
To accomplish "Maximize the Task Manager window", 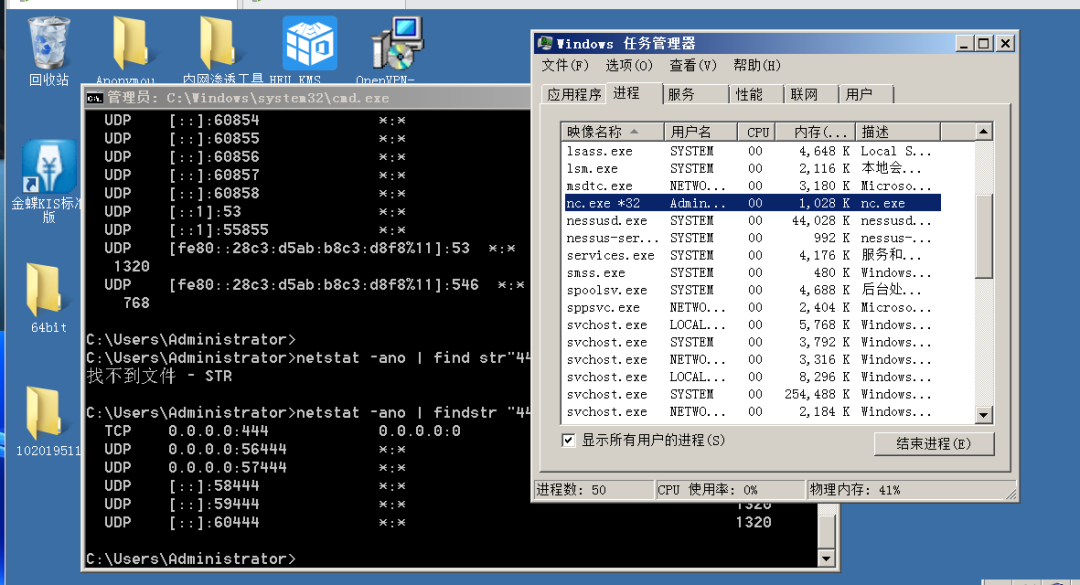I will pyautogui.click(x=984, y=43).
